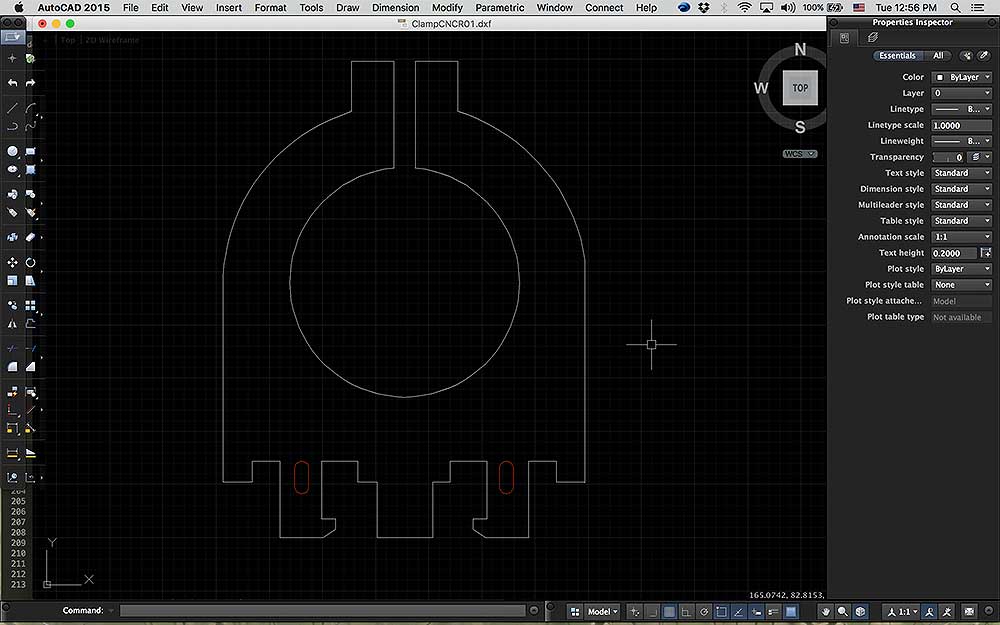Click the N compass direction on ViewCube
This screenshot has height=625, width=1000.
[800, 50]
